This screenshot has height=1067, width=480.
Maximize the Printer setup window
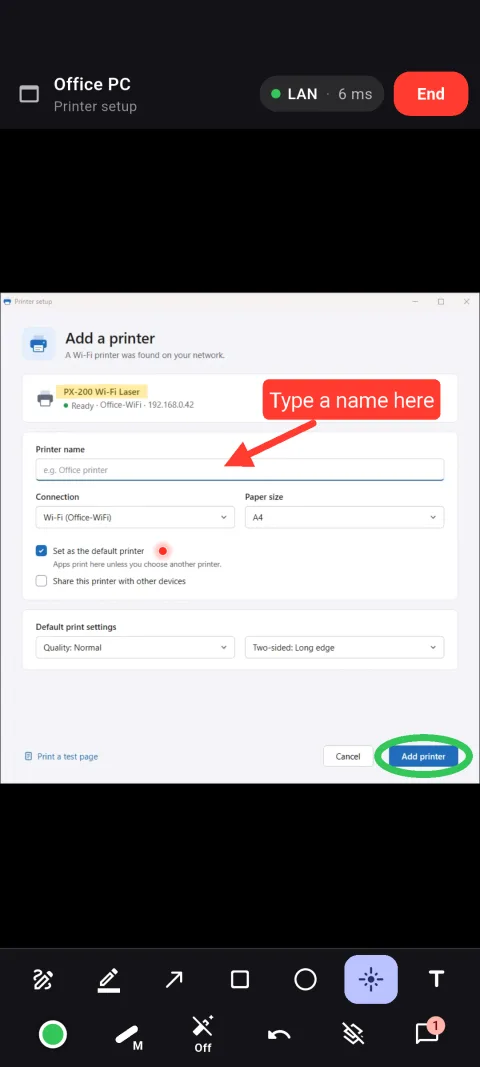[x=441, y=301]
